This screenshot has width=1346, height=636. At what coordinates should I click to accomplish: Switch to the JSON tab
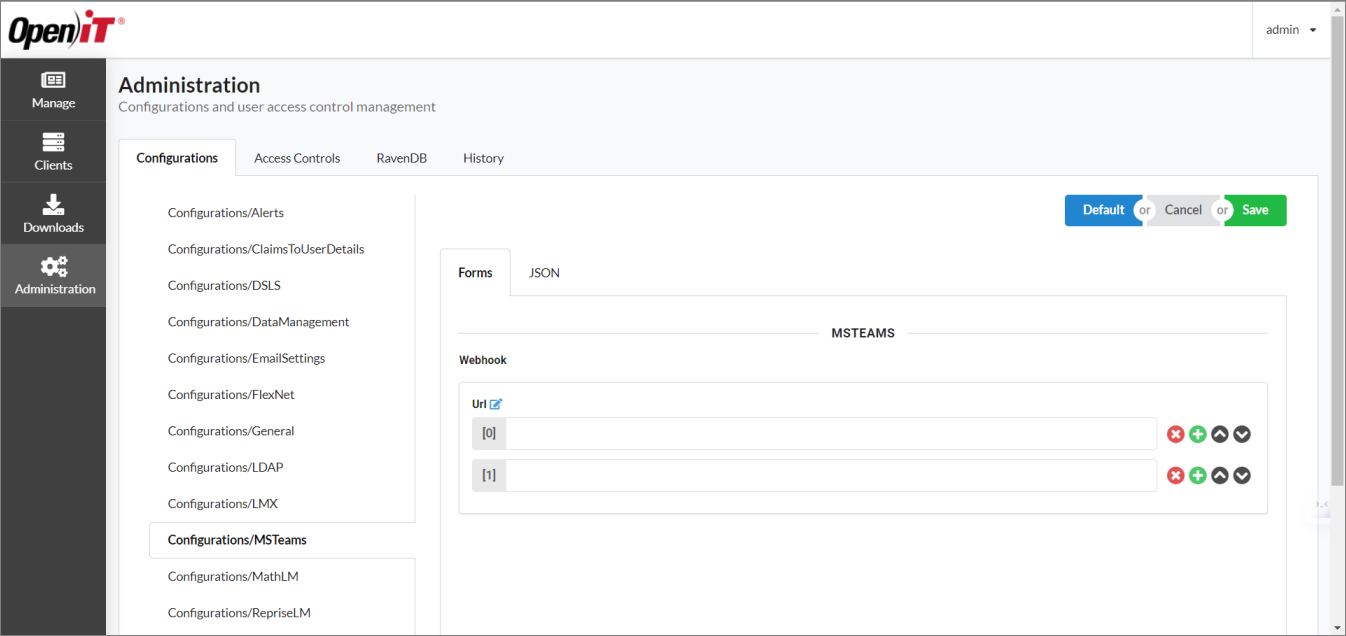tap(543, 272)
